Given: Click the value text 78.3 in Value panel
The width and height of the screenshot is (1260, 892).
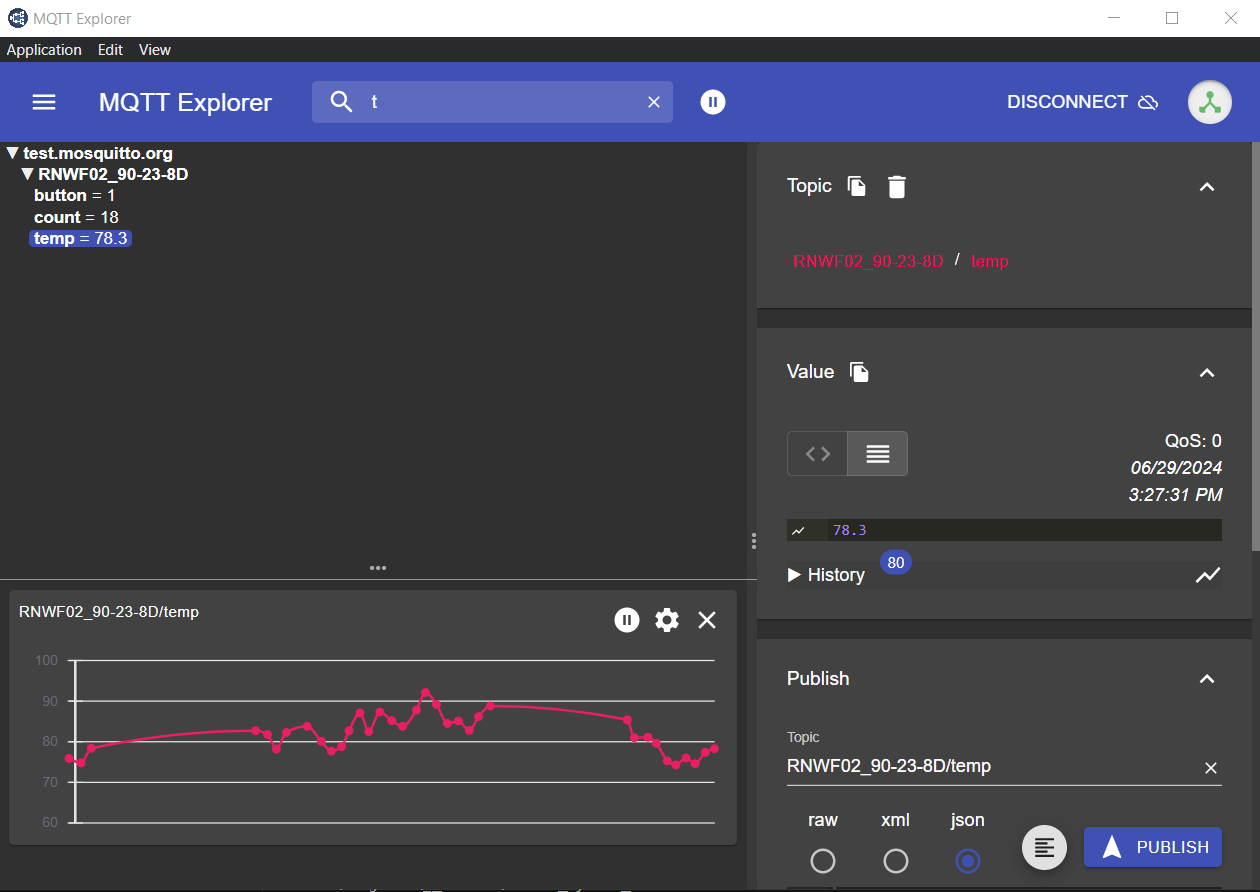Looking at the screenshot, I should coord(850,531).
